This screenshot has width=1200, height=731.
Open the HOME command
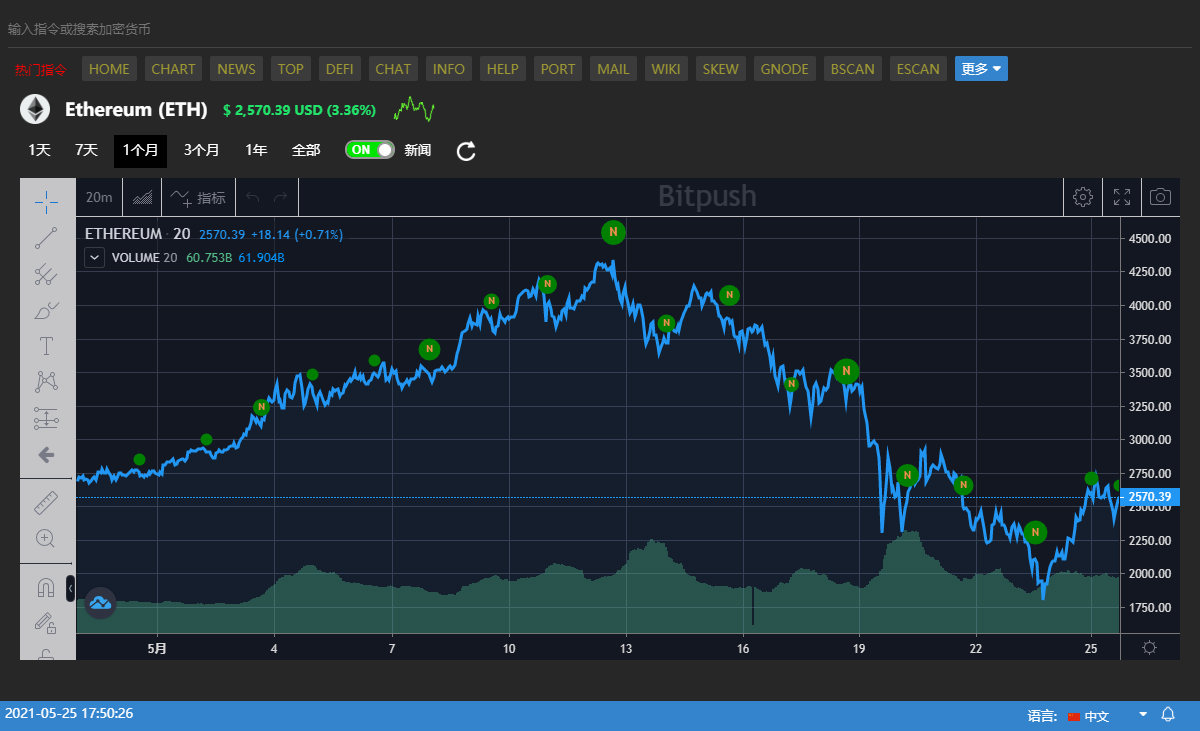tap(109, 69)
